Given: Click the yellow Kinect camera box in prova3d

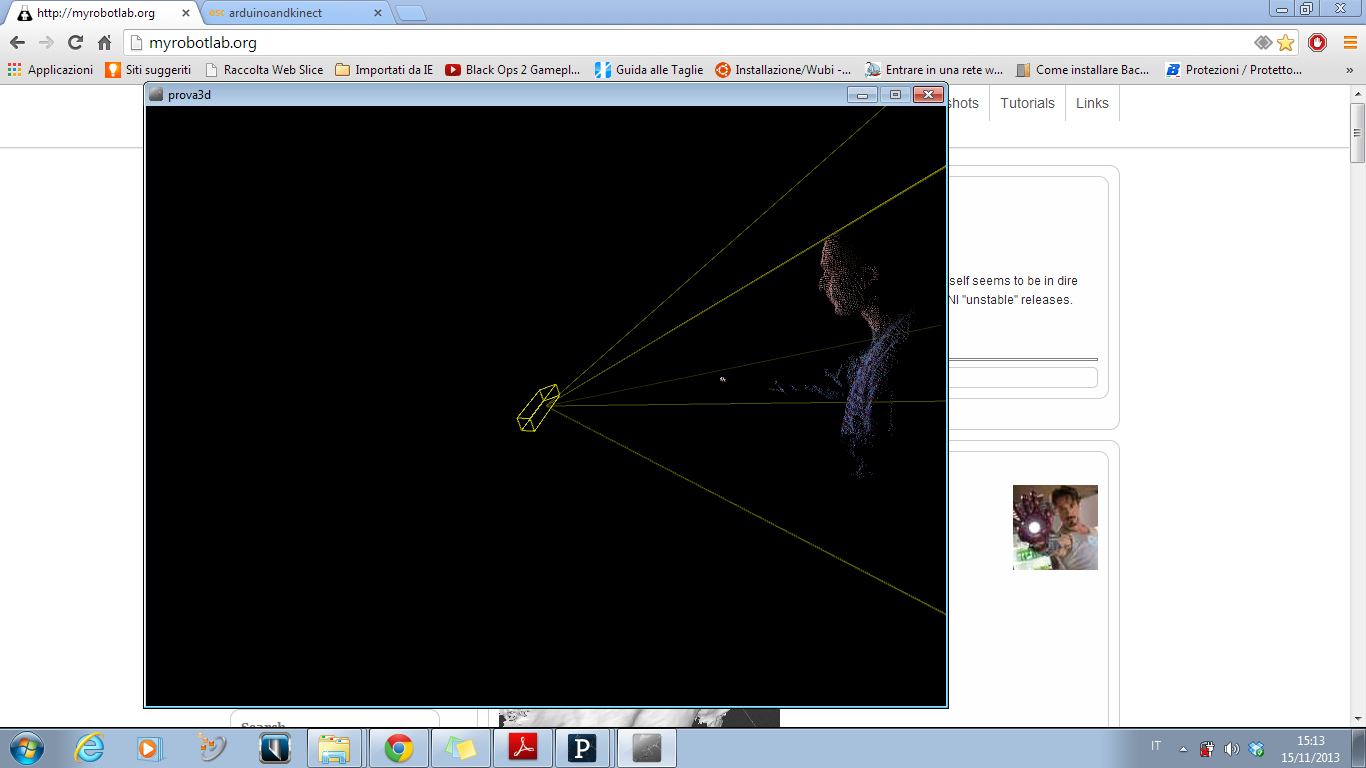Looking at the screenshot, I should pyautogui.click(x=537, y=408).
